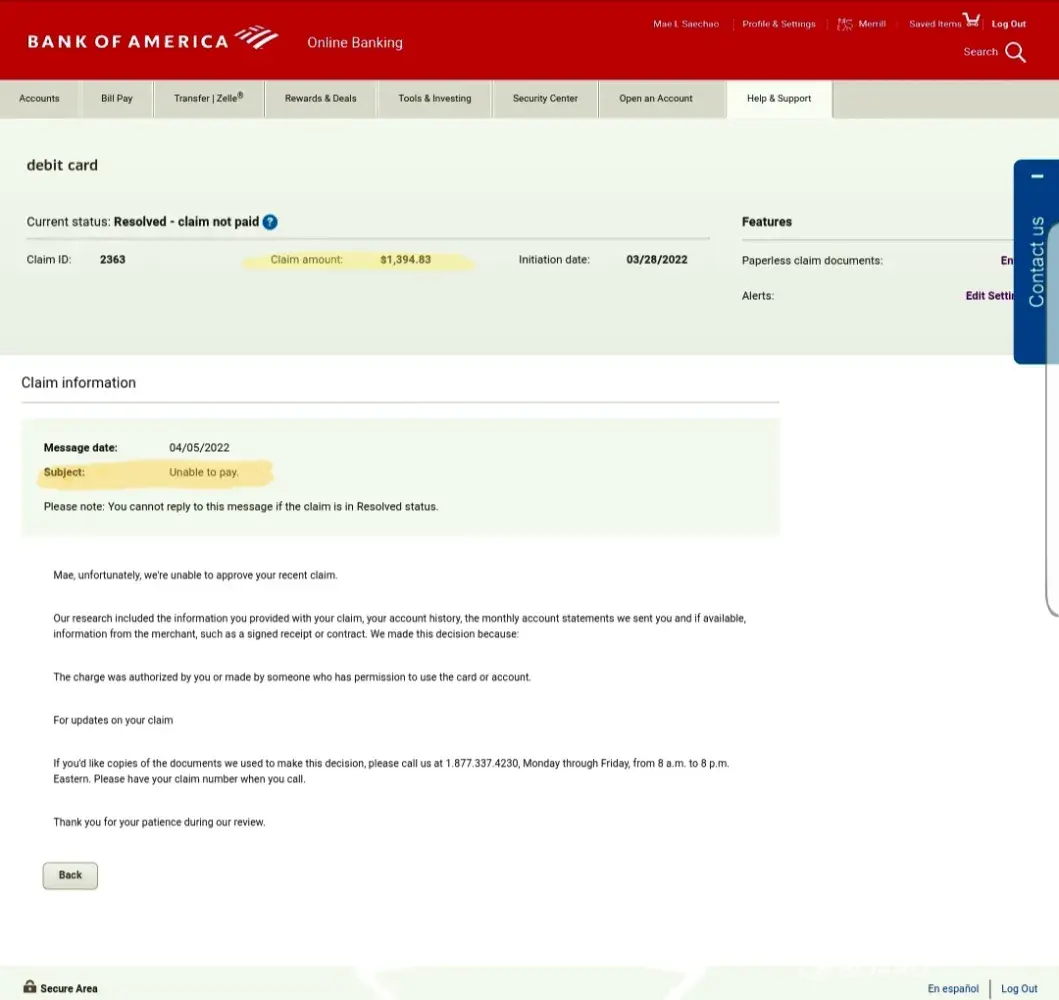Screen dimensions: 1059x1000
Task: Click the Resolved - claim not paid status
Action: click(186, 222)
